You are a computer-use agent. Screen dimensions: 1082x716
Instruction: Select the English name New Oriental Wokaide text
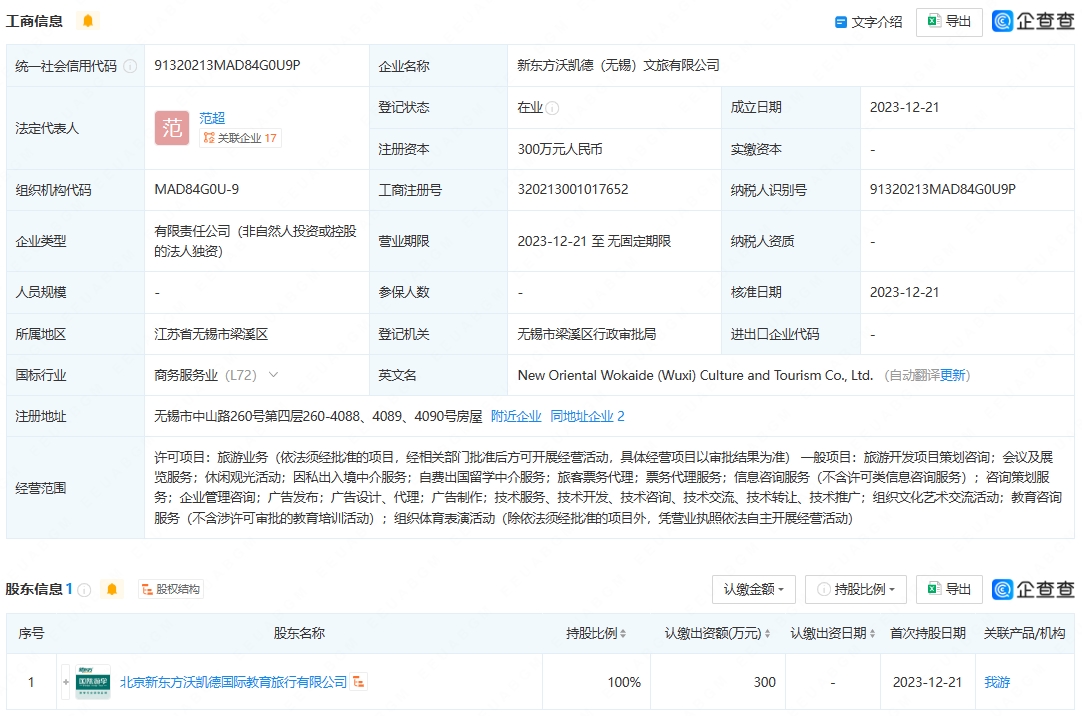click(695, 375)
